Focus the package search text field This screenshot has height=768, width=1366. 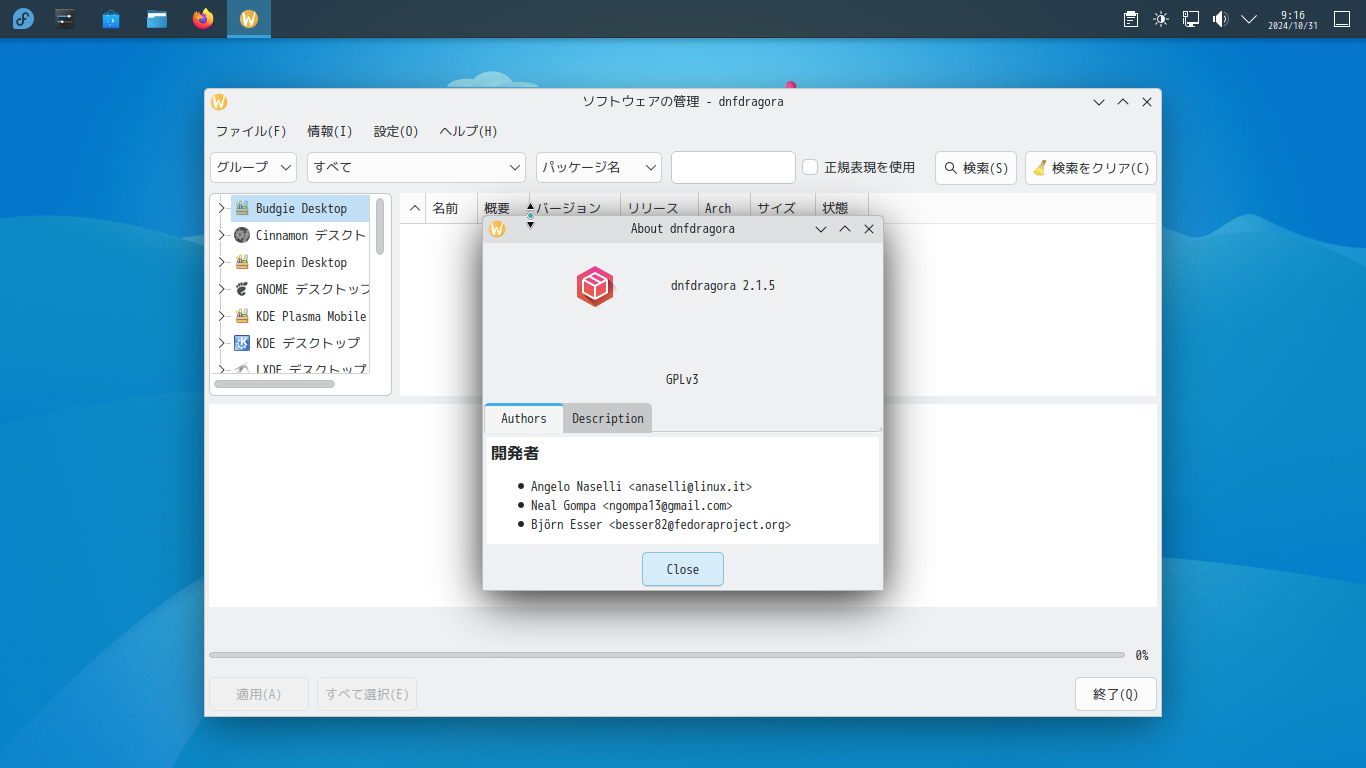pos(733,168)
